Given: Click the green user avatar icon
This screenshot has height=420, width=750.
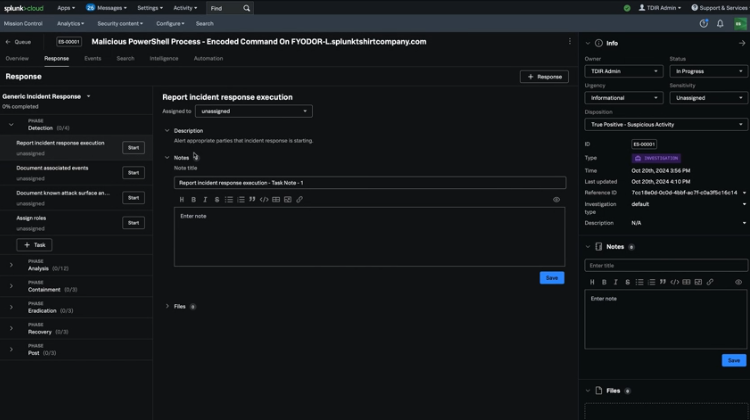Looking at the screenshot, I should [740, 23].
